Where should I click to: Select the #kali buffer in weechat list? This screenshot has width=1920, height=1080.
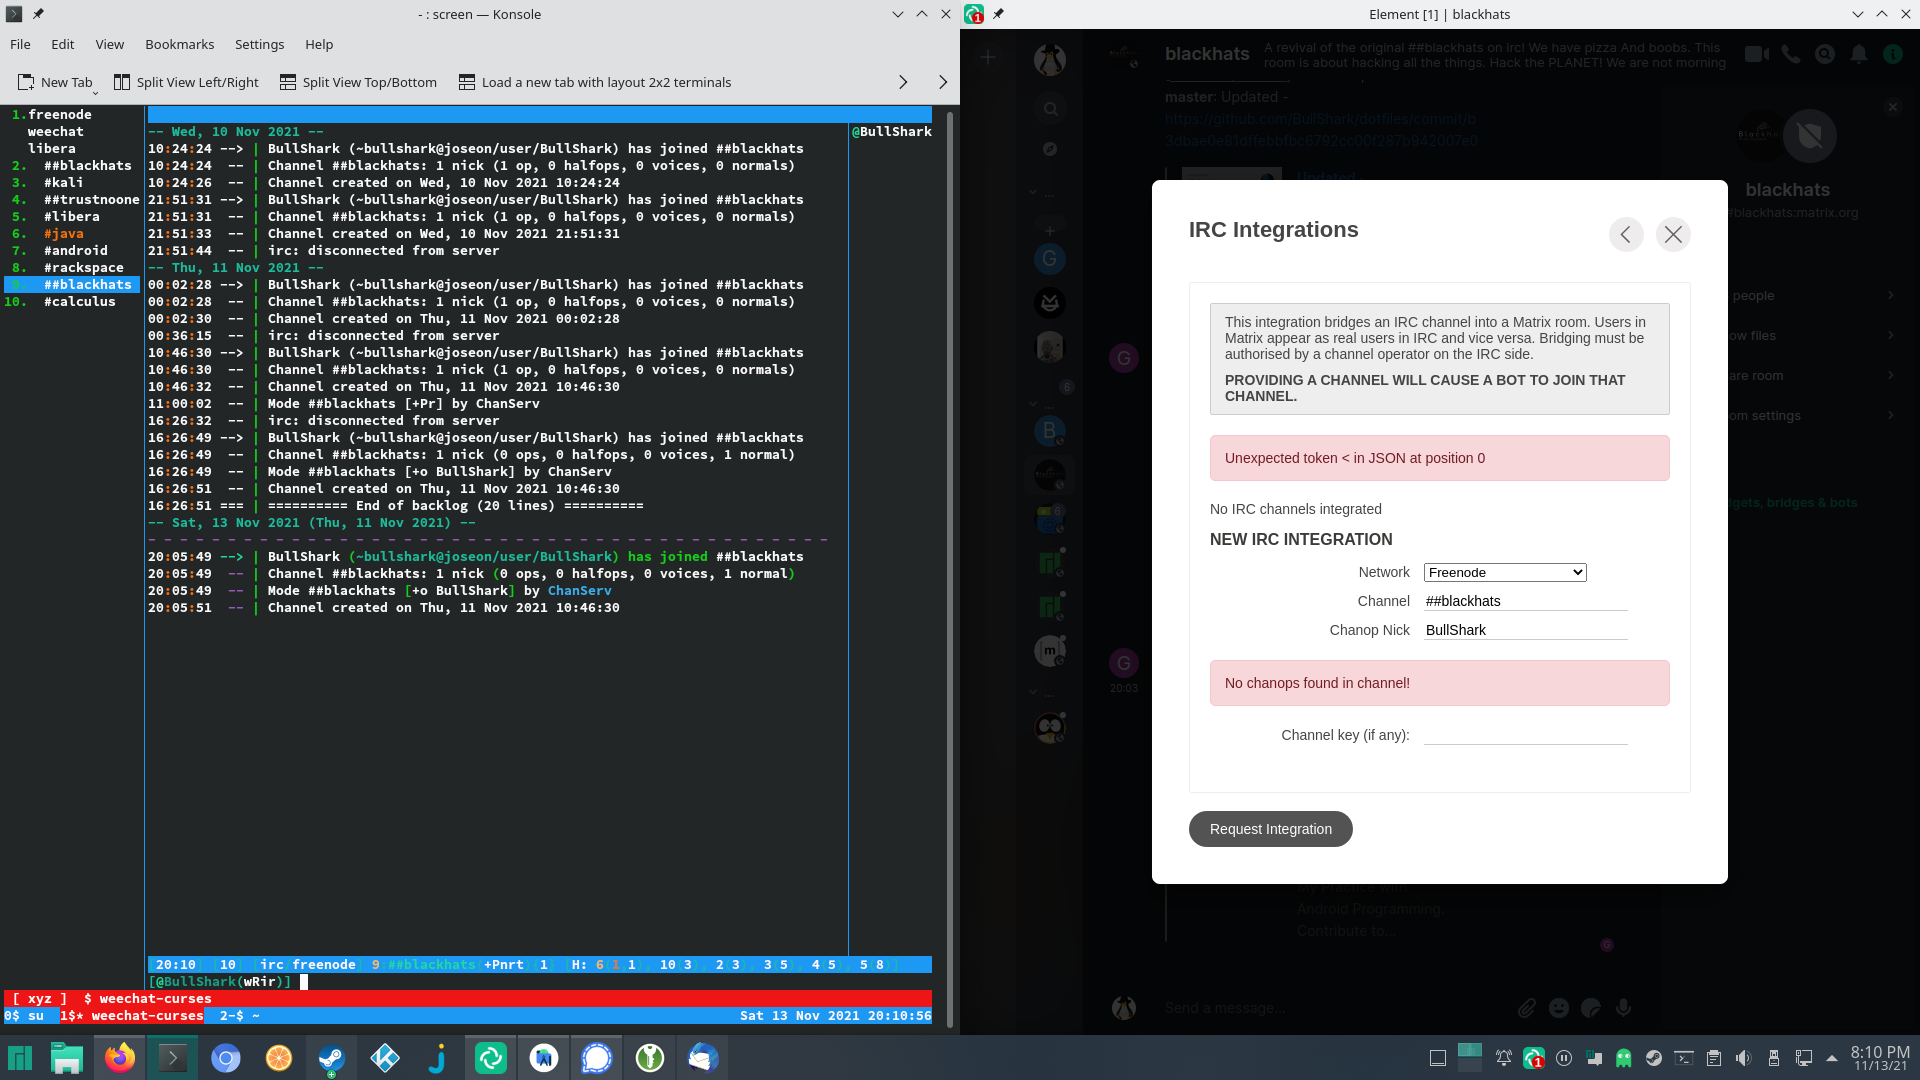click(x=63, y=182)
